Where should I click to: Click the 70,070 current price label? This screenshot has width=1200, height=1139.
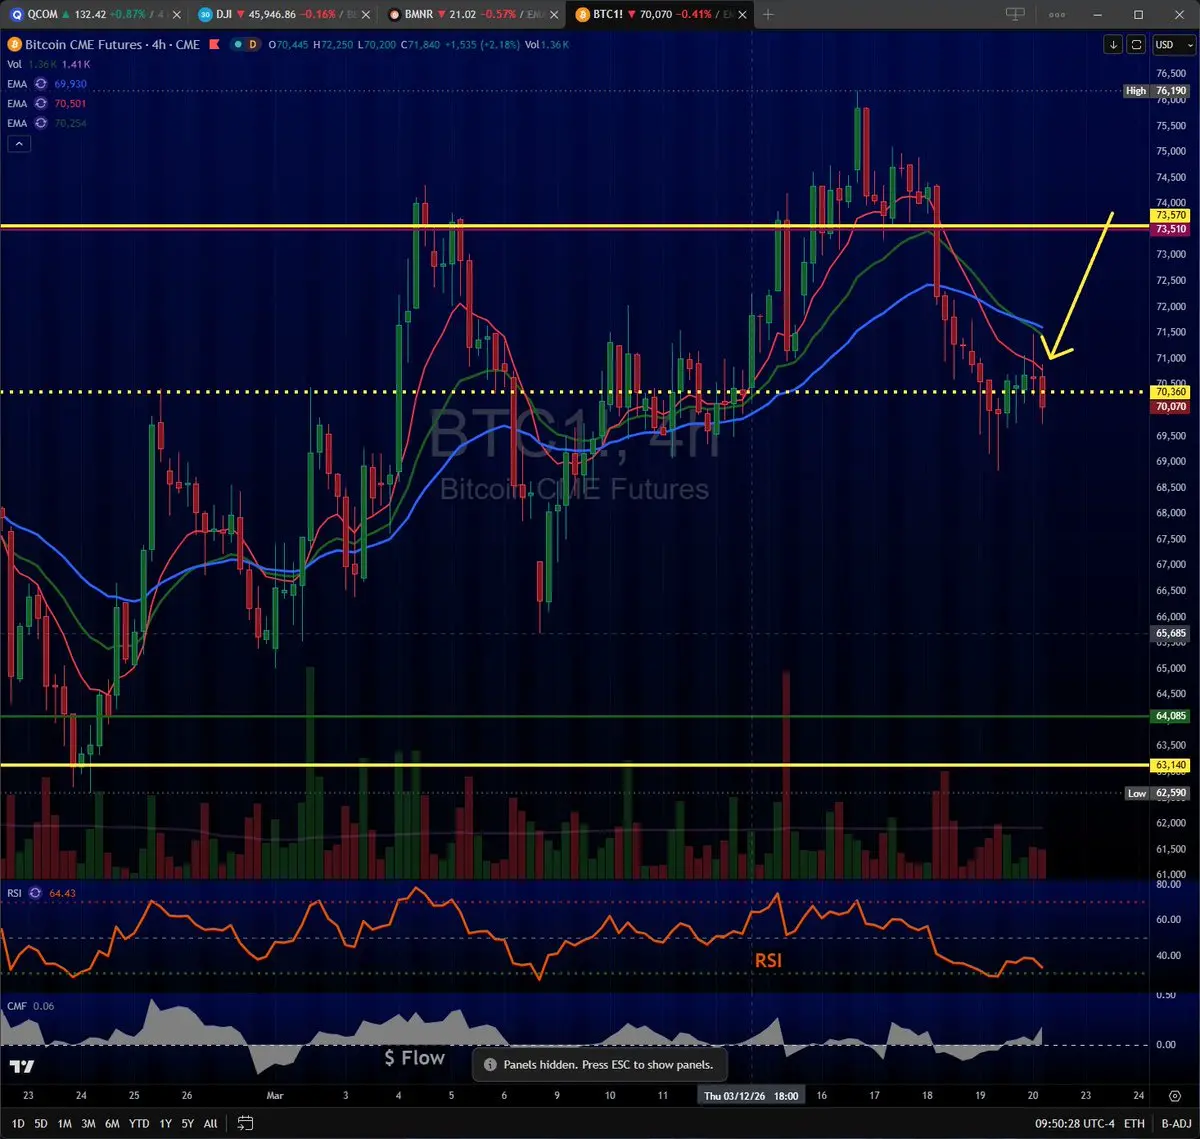pyautogui.click(x=1171, y=407)
